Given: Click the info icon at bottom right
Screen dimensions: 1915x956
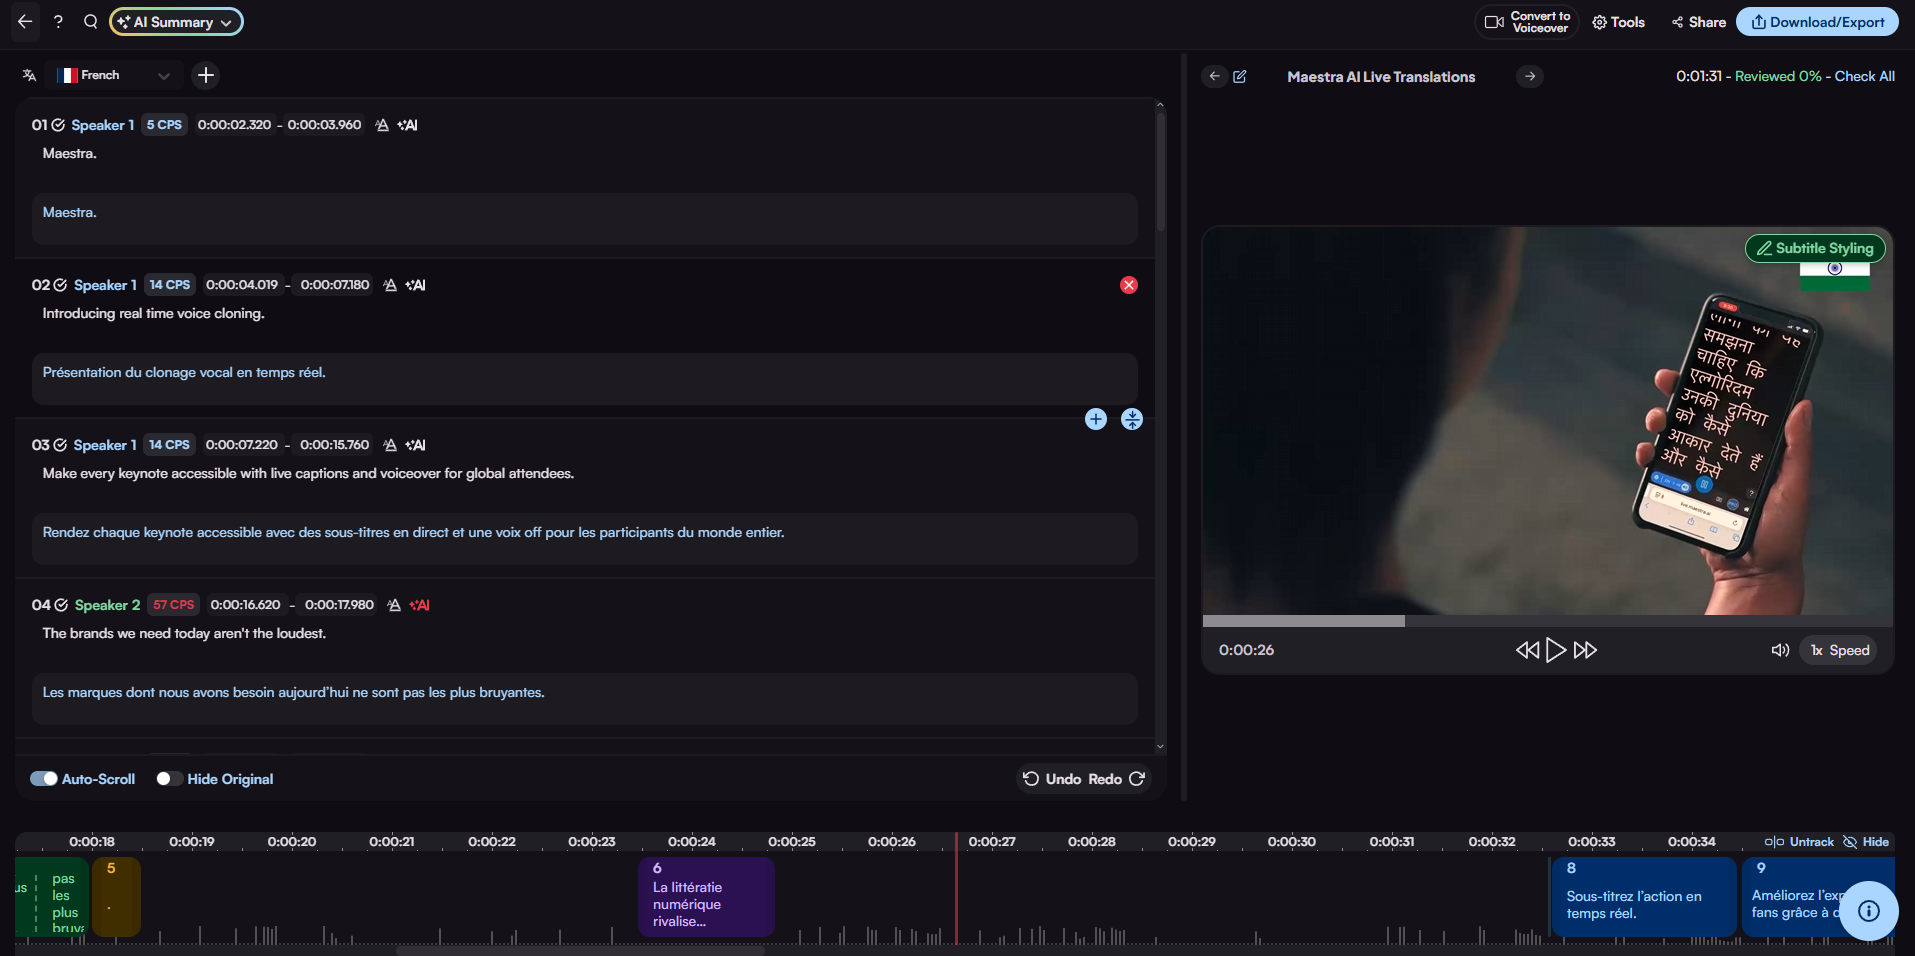Looking at the screenshot, I should pos(1868,911).
